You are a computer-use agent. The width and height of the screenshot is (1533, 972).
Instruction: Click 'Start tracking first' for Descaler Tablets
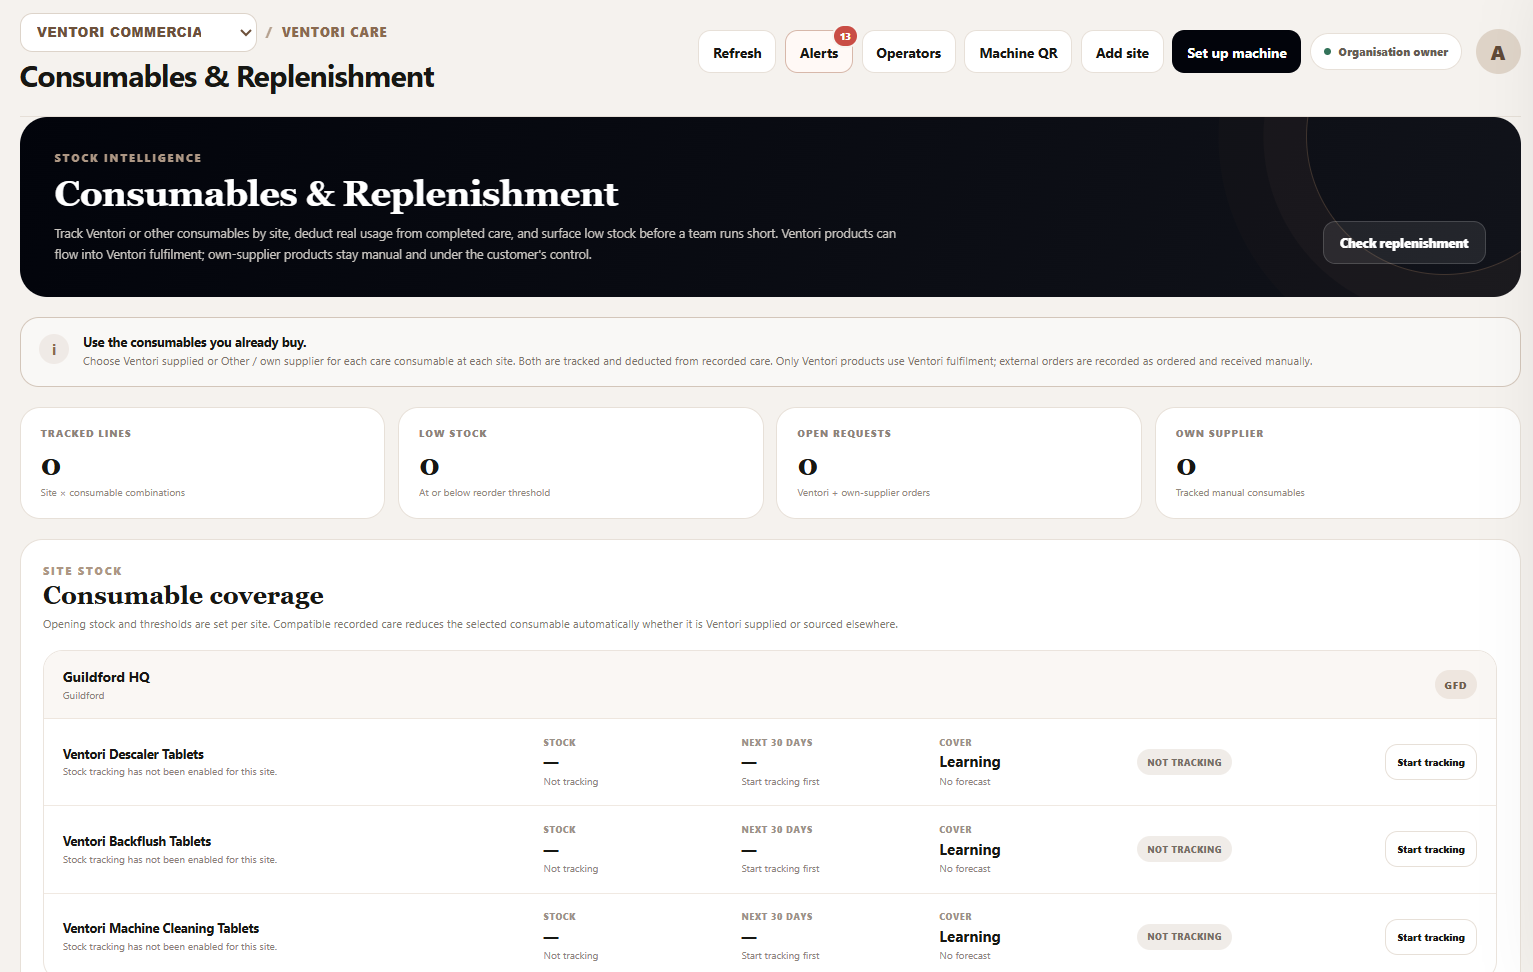(780, 782)
